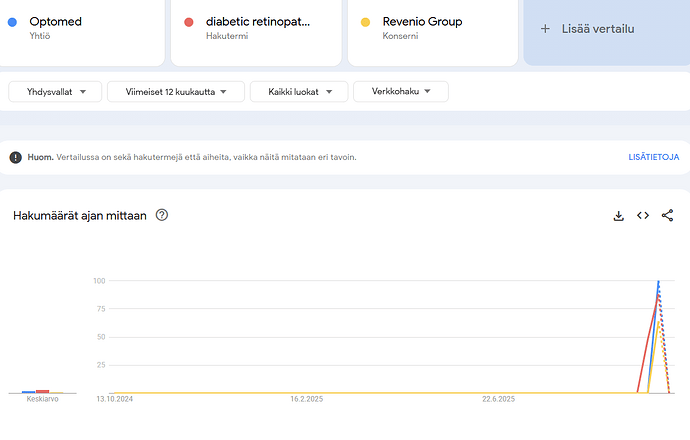Edit the diabetic retinopathy search term card

tap(256, 31)
